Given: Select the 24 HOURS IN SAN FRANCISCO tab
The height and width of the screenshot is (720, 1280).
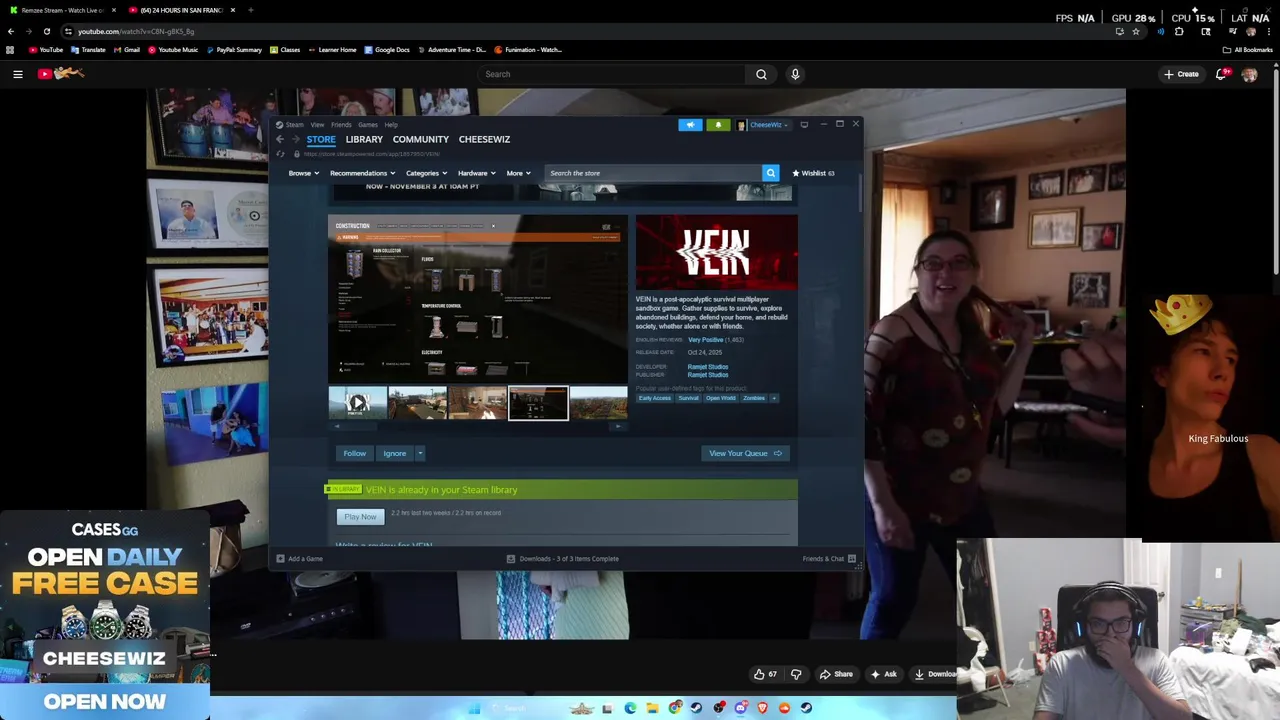Looking at the screenshot, I should 181,10.
